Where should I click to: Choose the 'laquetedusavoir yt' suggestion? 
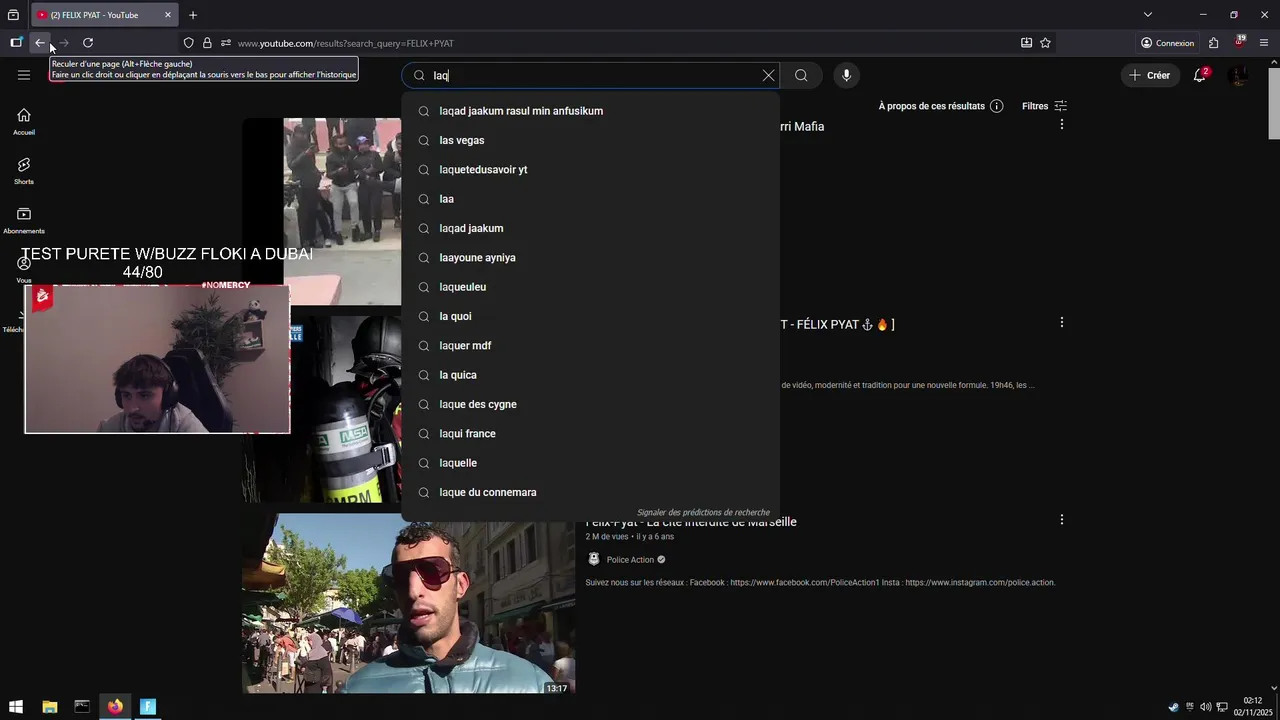tap(590, 170)
